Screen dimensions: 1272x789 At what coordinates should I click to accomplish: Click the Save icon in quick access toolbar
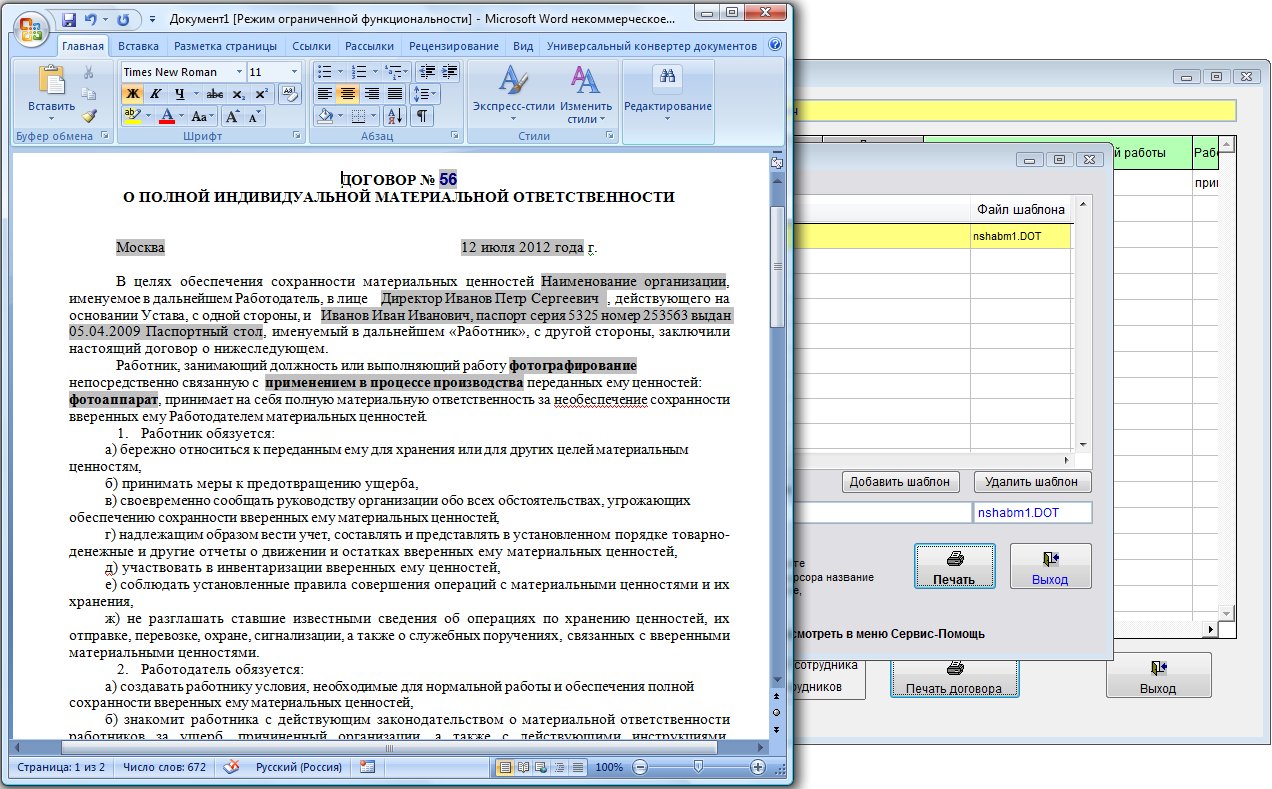[x=69, y=19]
